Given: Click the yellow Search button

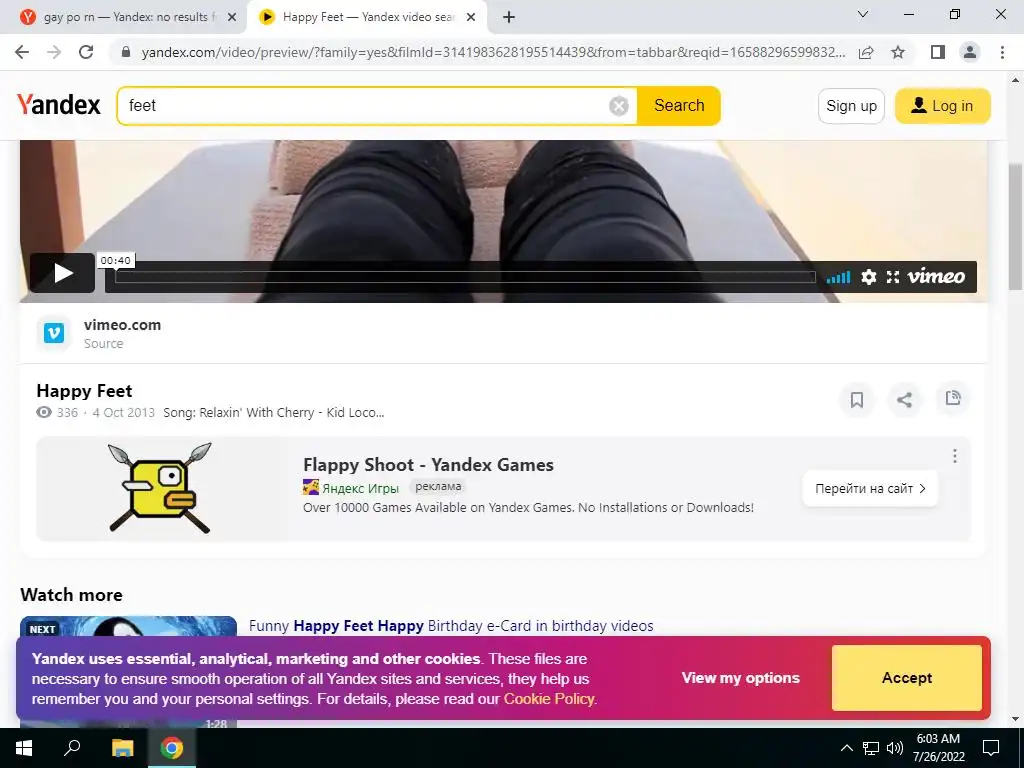Looking at the screenshot, I should [x=679, y=106].
